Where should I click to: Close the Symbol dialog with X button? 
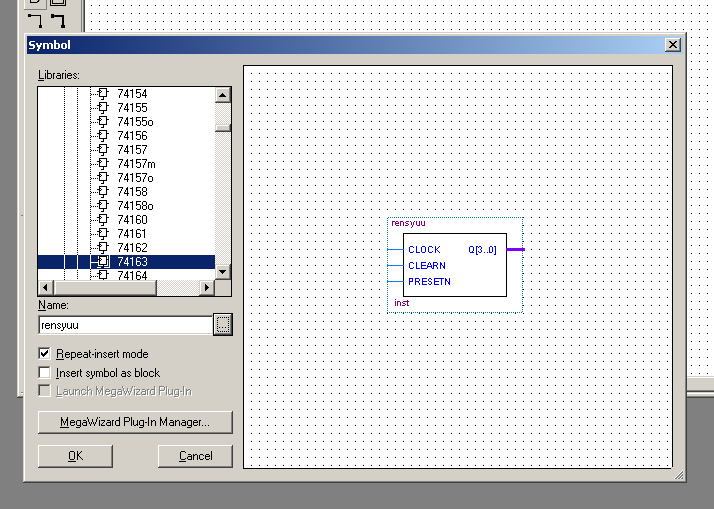673,45
